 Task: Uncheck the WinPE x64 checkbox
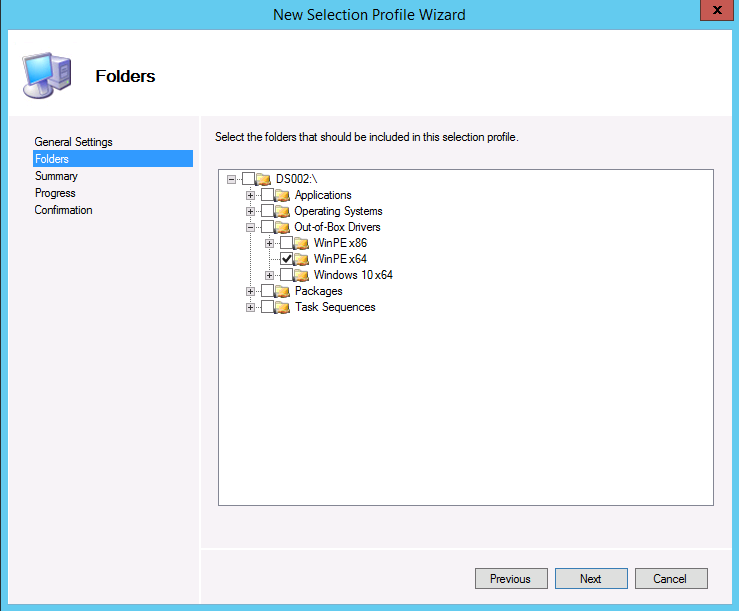(x=287, y=259)
